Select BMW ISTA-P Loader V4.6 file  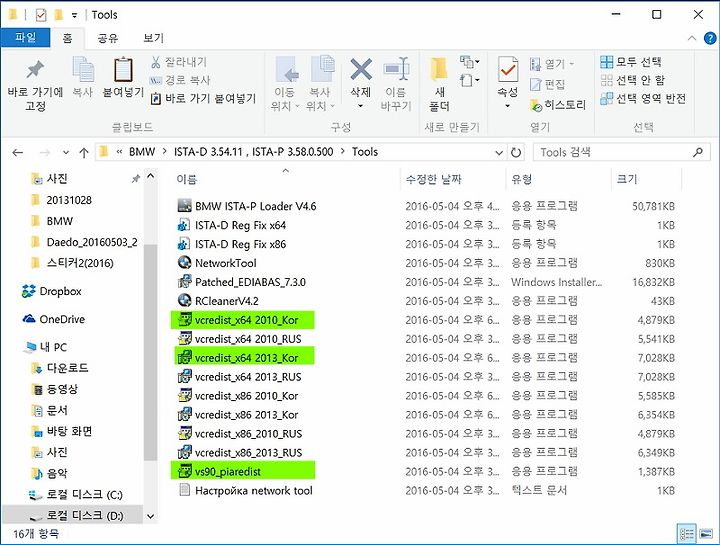point(247,206)
